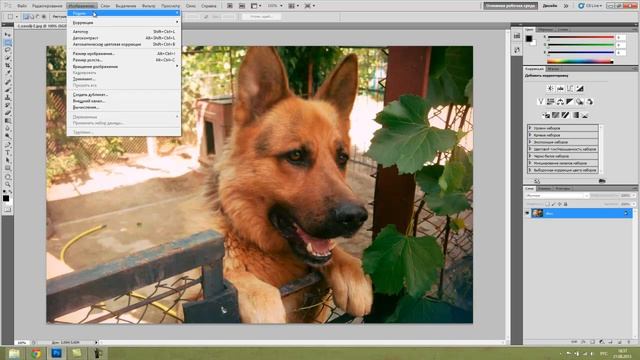Add a Levels adjustment

tap(560, 88)
